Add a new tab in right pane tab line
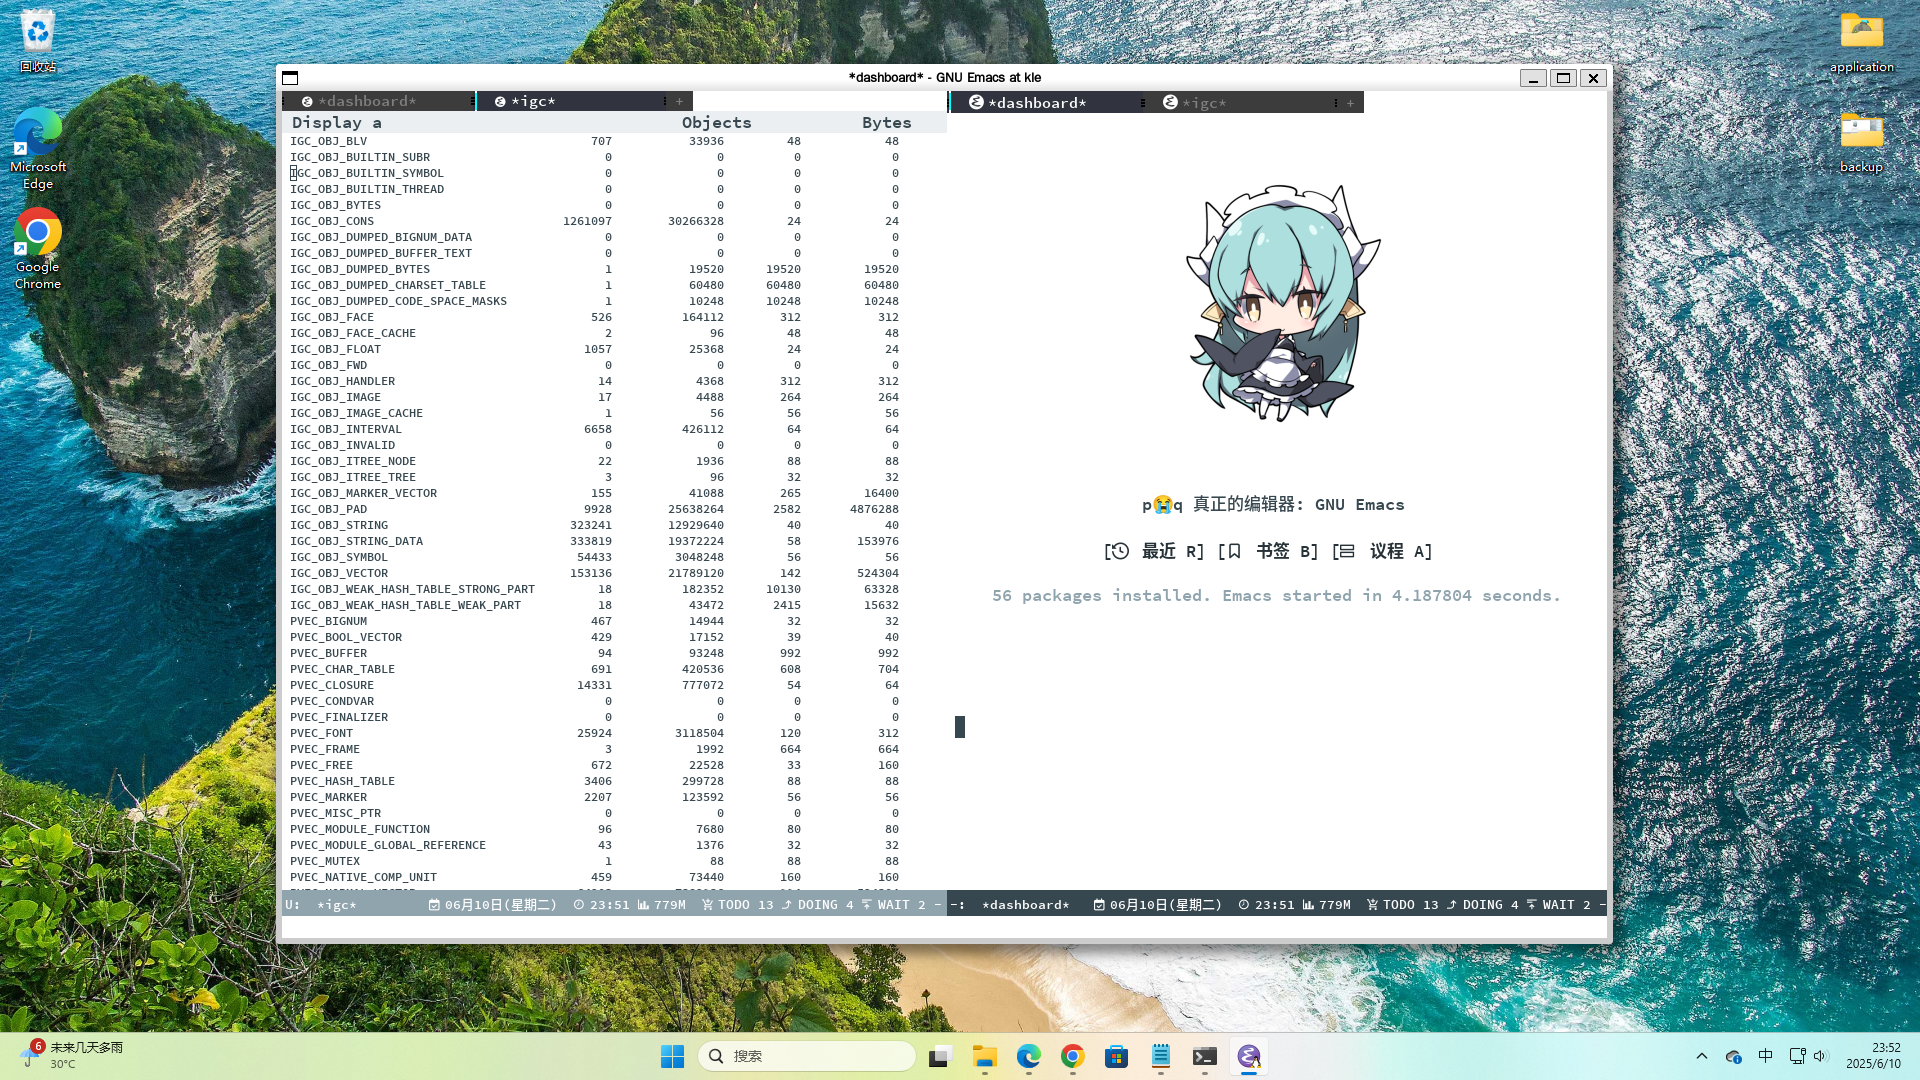Image resolution: width=1920 pixels, height=1080 pixels. (1350, 103)
